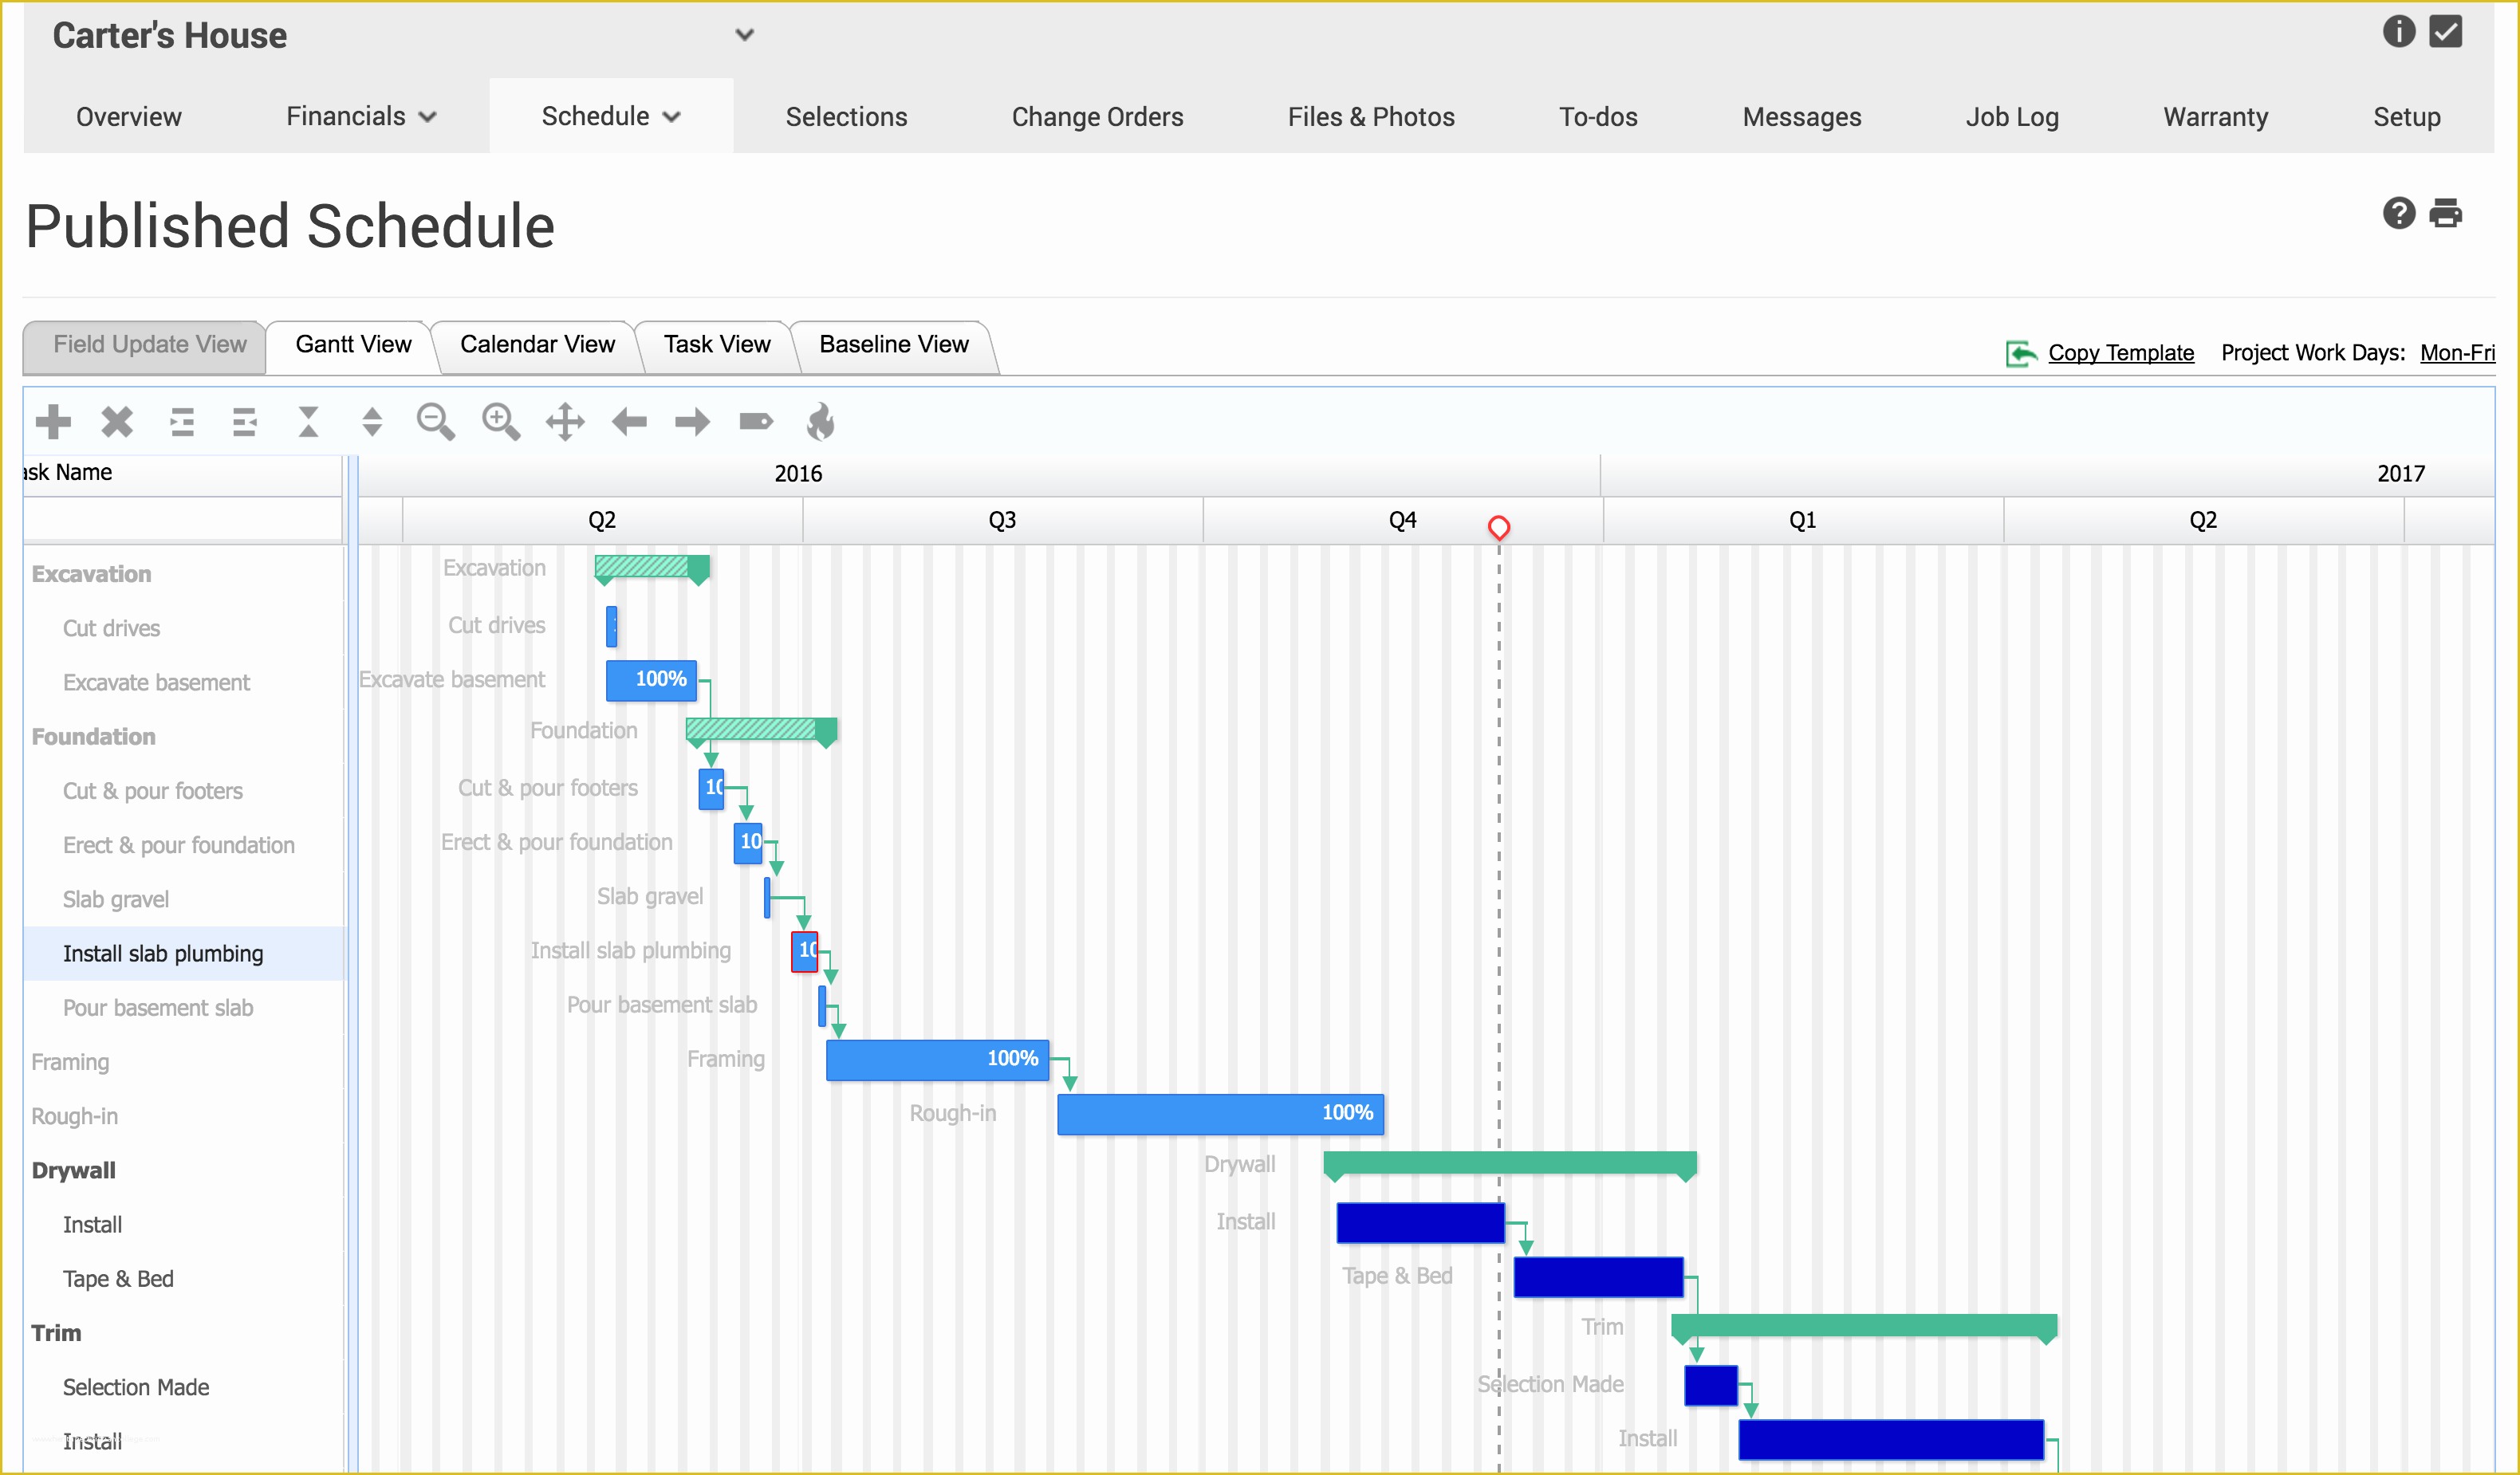This screenshot has width=2520, height=1475.
Task: Click the current date timeline marker
Action: click(x=1502, y=525)
